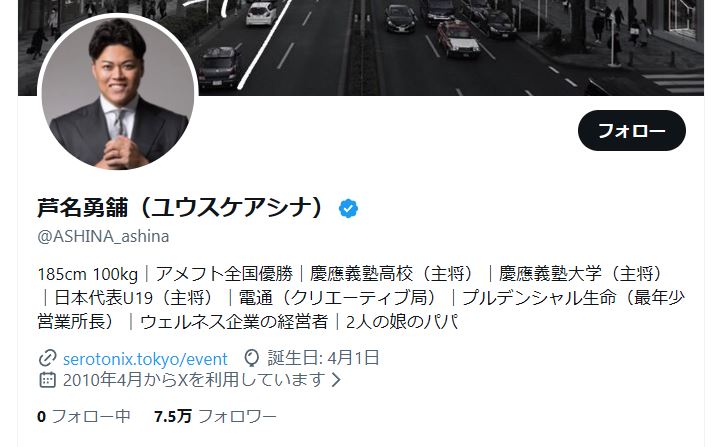
Task: Open the 7.5万 フォロワー followers list
Action: pyautogui.click(x=216, y=416)
